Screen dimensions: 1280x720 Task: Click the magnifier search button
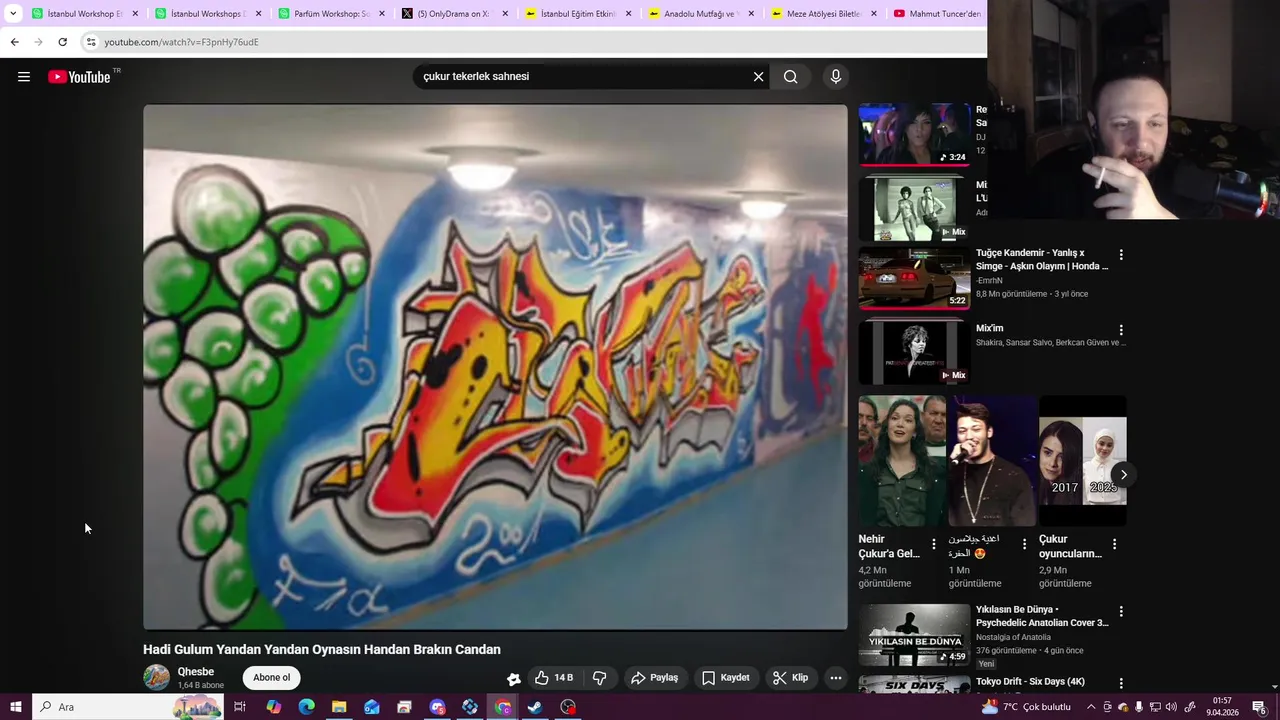tap(790, 77)
